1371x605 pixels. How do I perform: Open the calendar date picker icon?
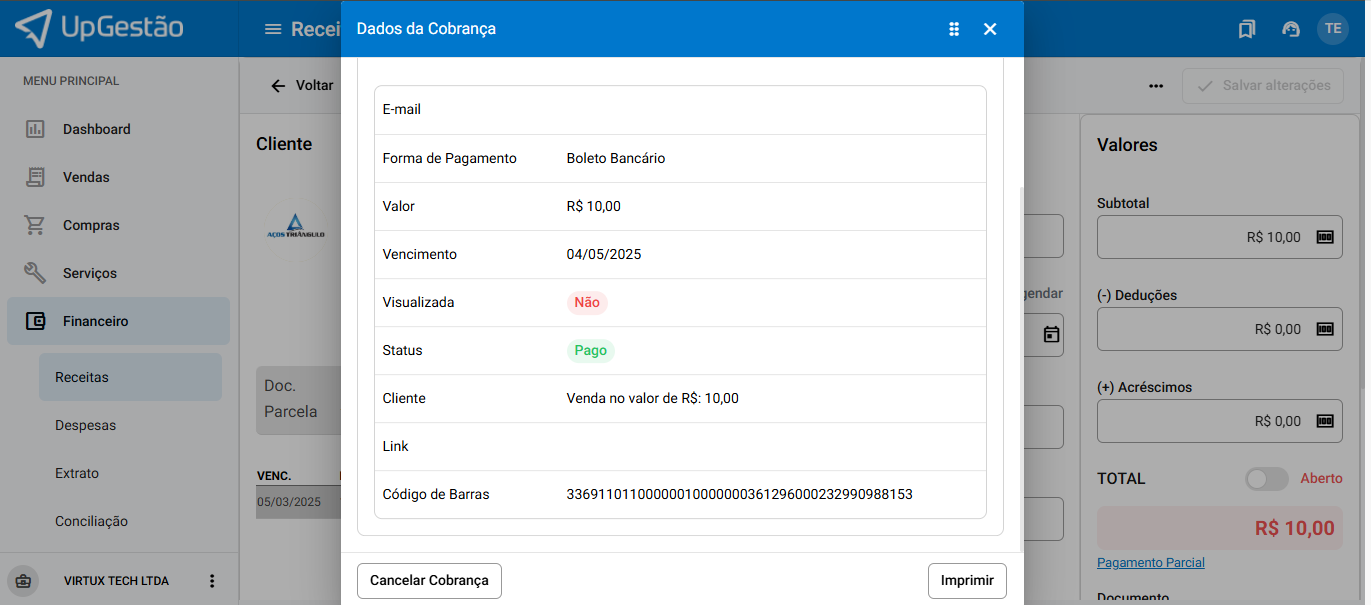click(x=1051, y=334)
